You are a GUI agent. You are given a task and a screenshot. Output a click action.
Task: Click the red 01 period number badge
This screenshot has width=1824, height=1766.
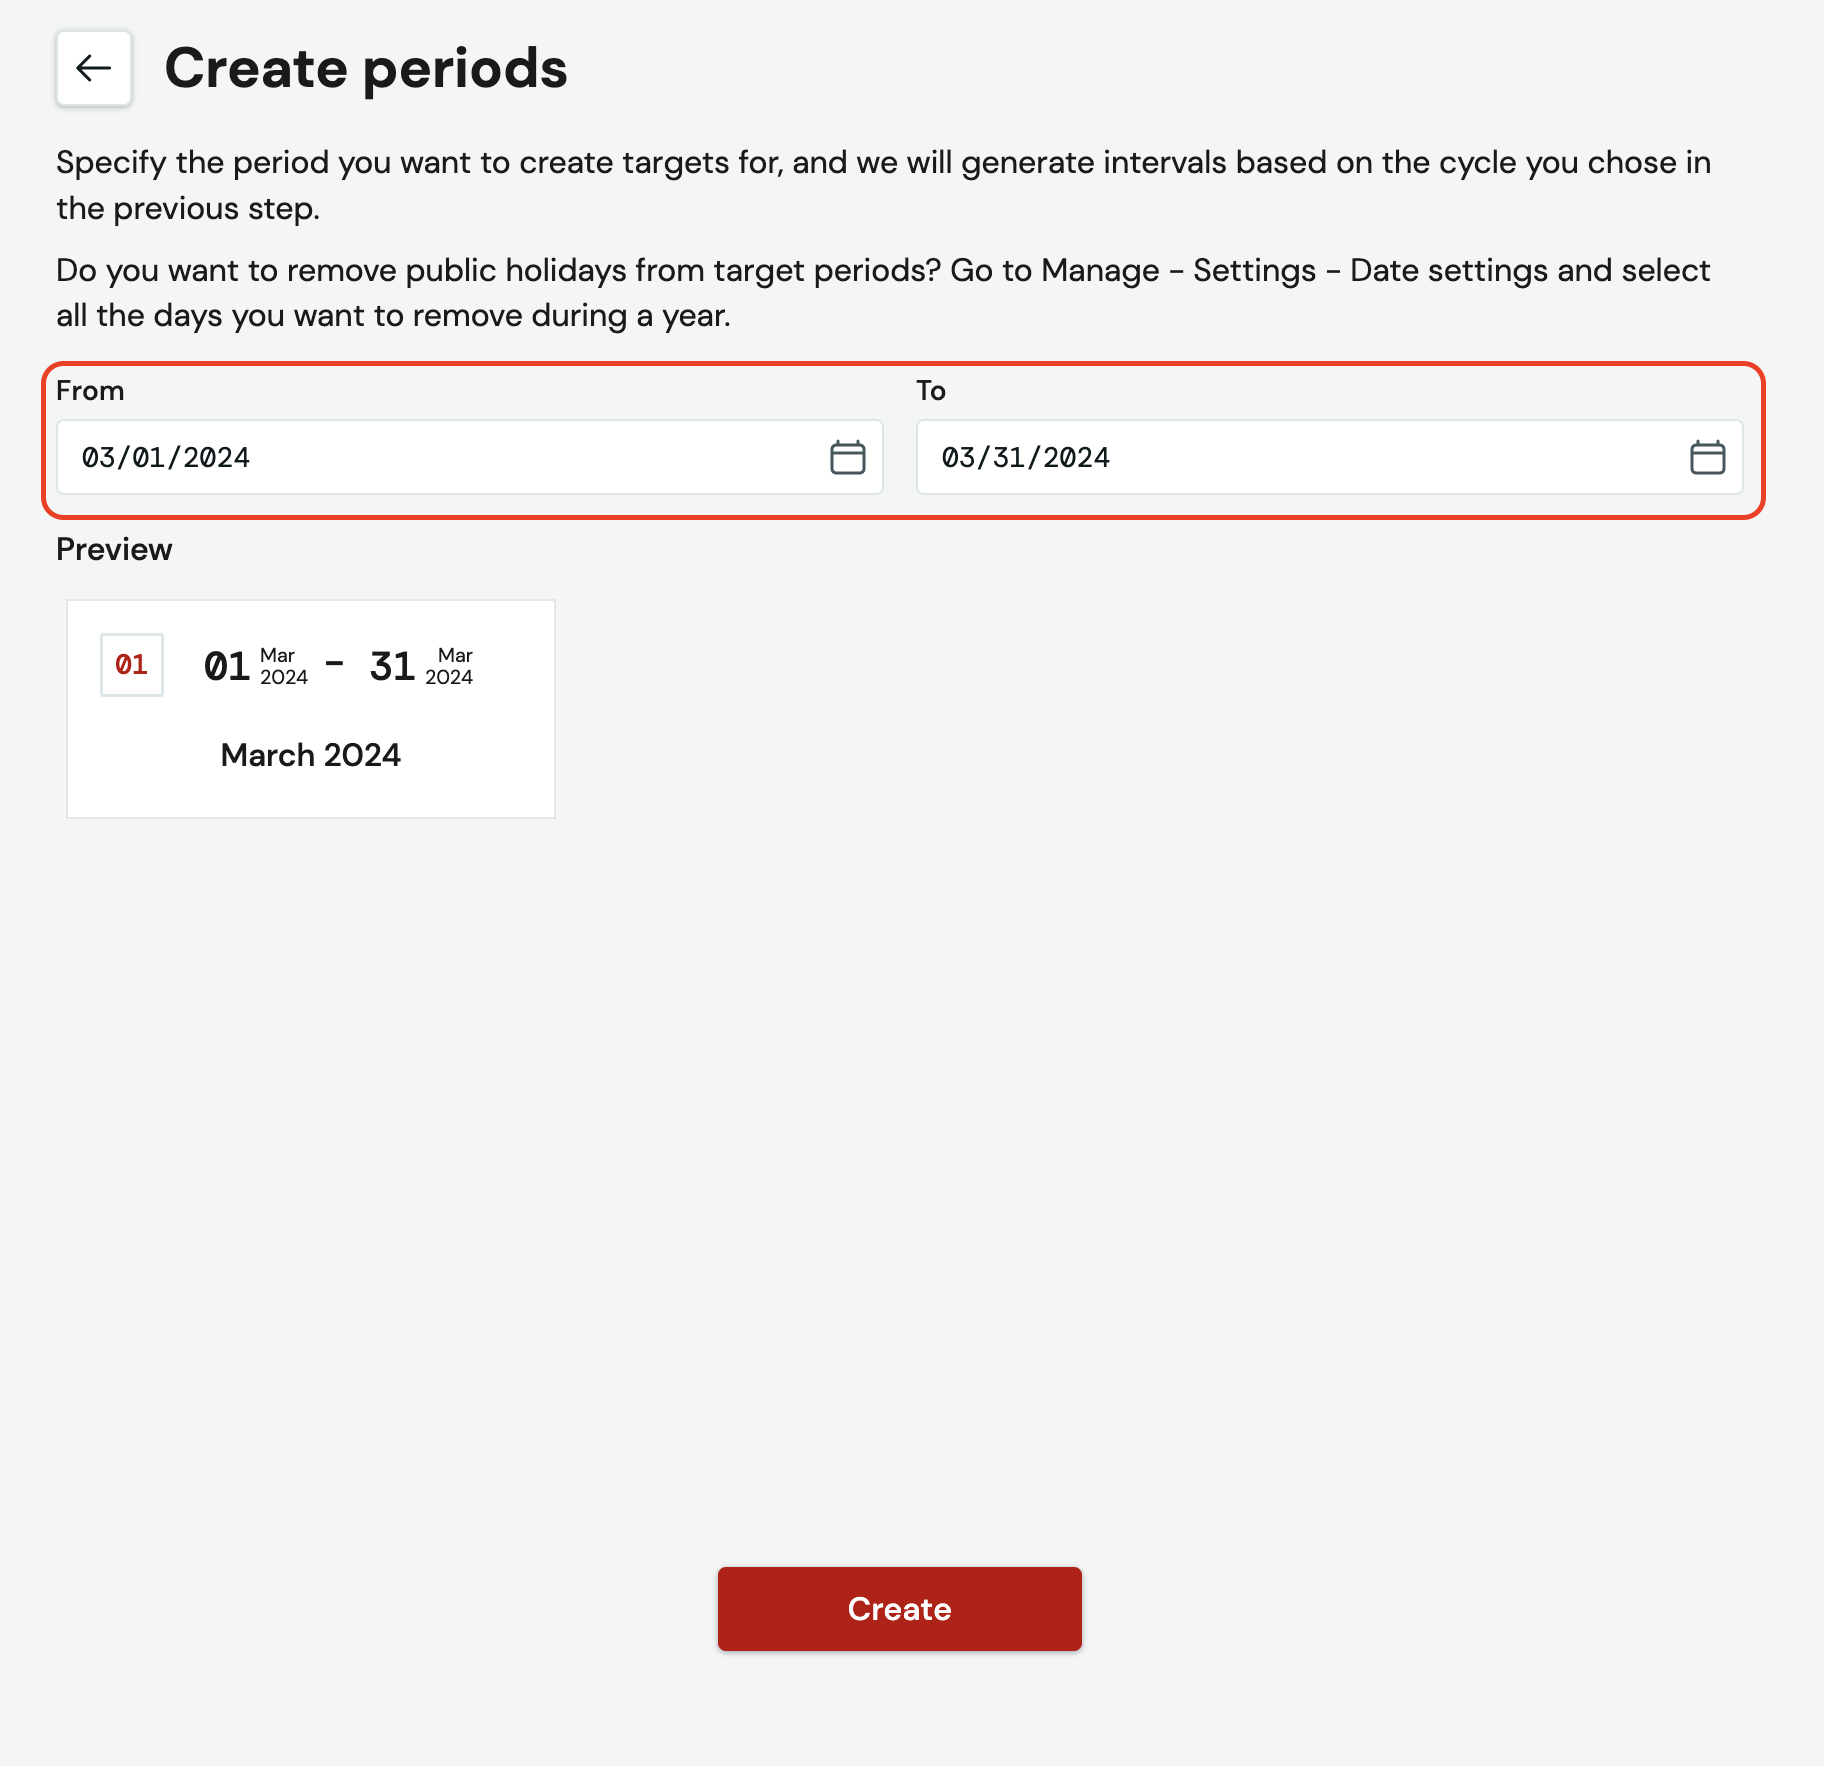click(x=132, y=664)
